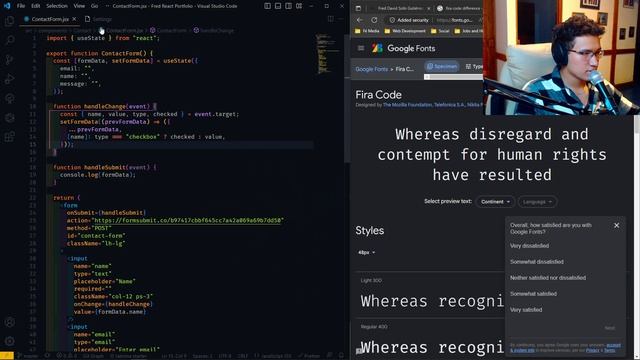This screenshot has width=640, height=360.
Task: Switch to the Settings editor tab
Action: point(98,19)
